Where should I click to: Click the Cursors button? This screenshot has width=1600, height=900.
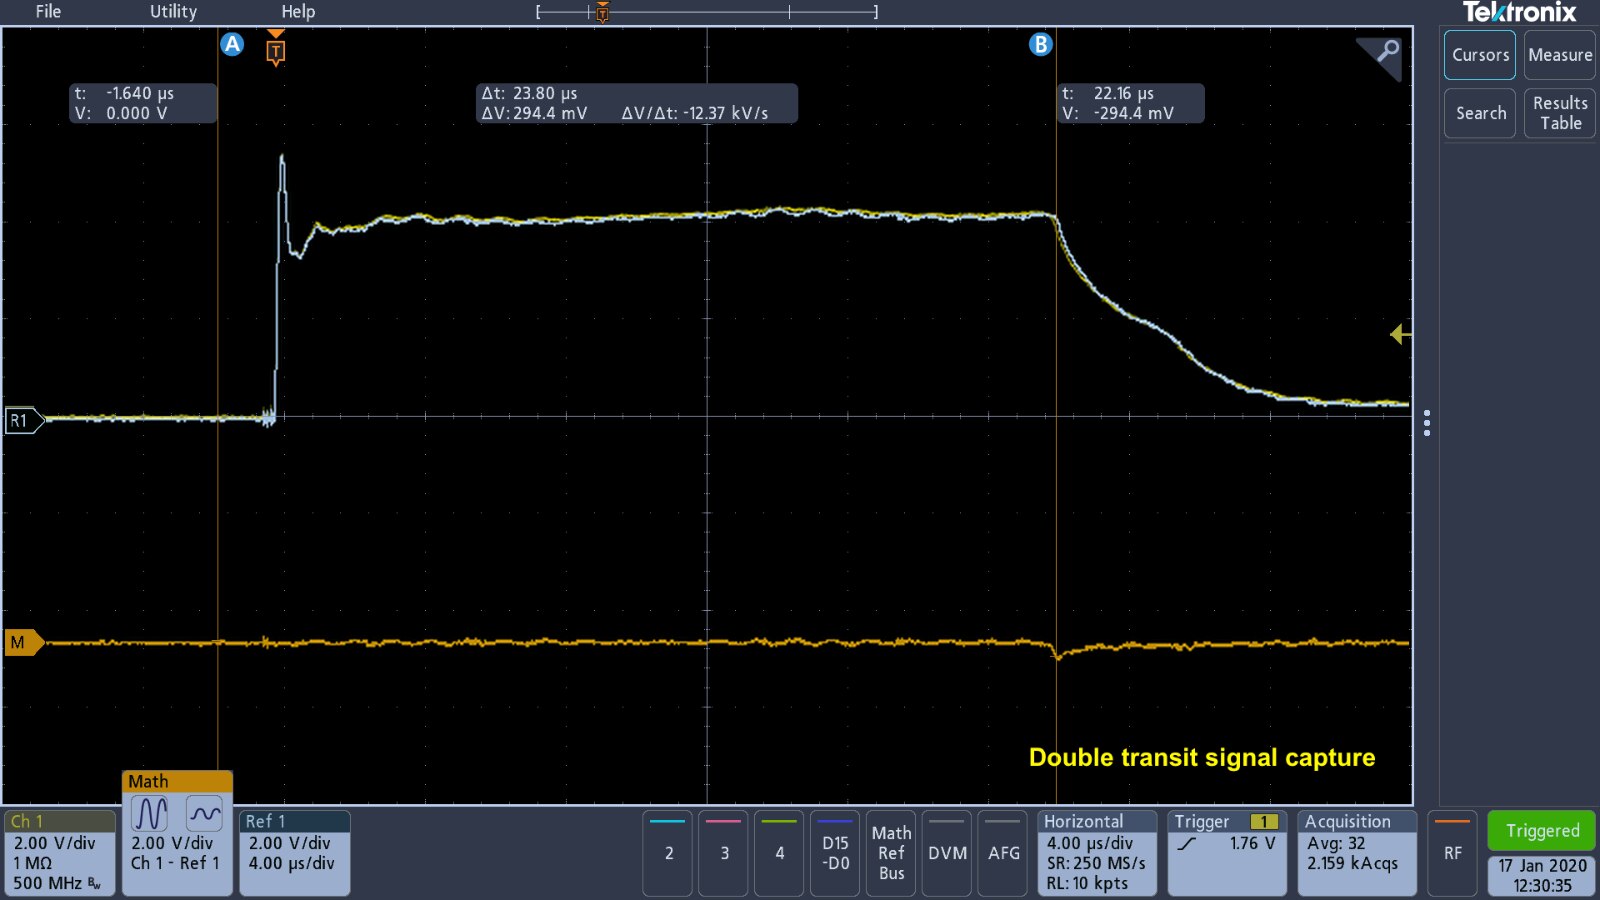click(1480, 55)
